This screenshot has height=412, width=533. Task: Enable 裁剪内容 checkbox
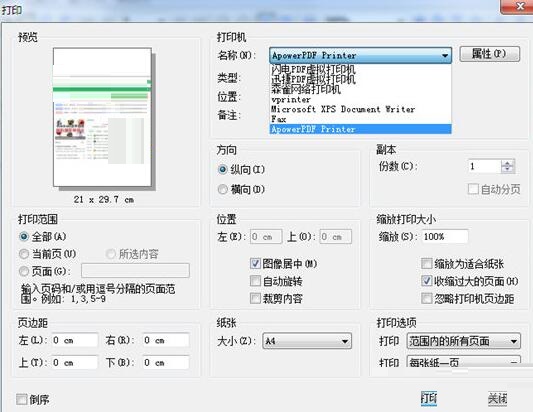coord(255,298)
